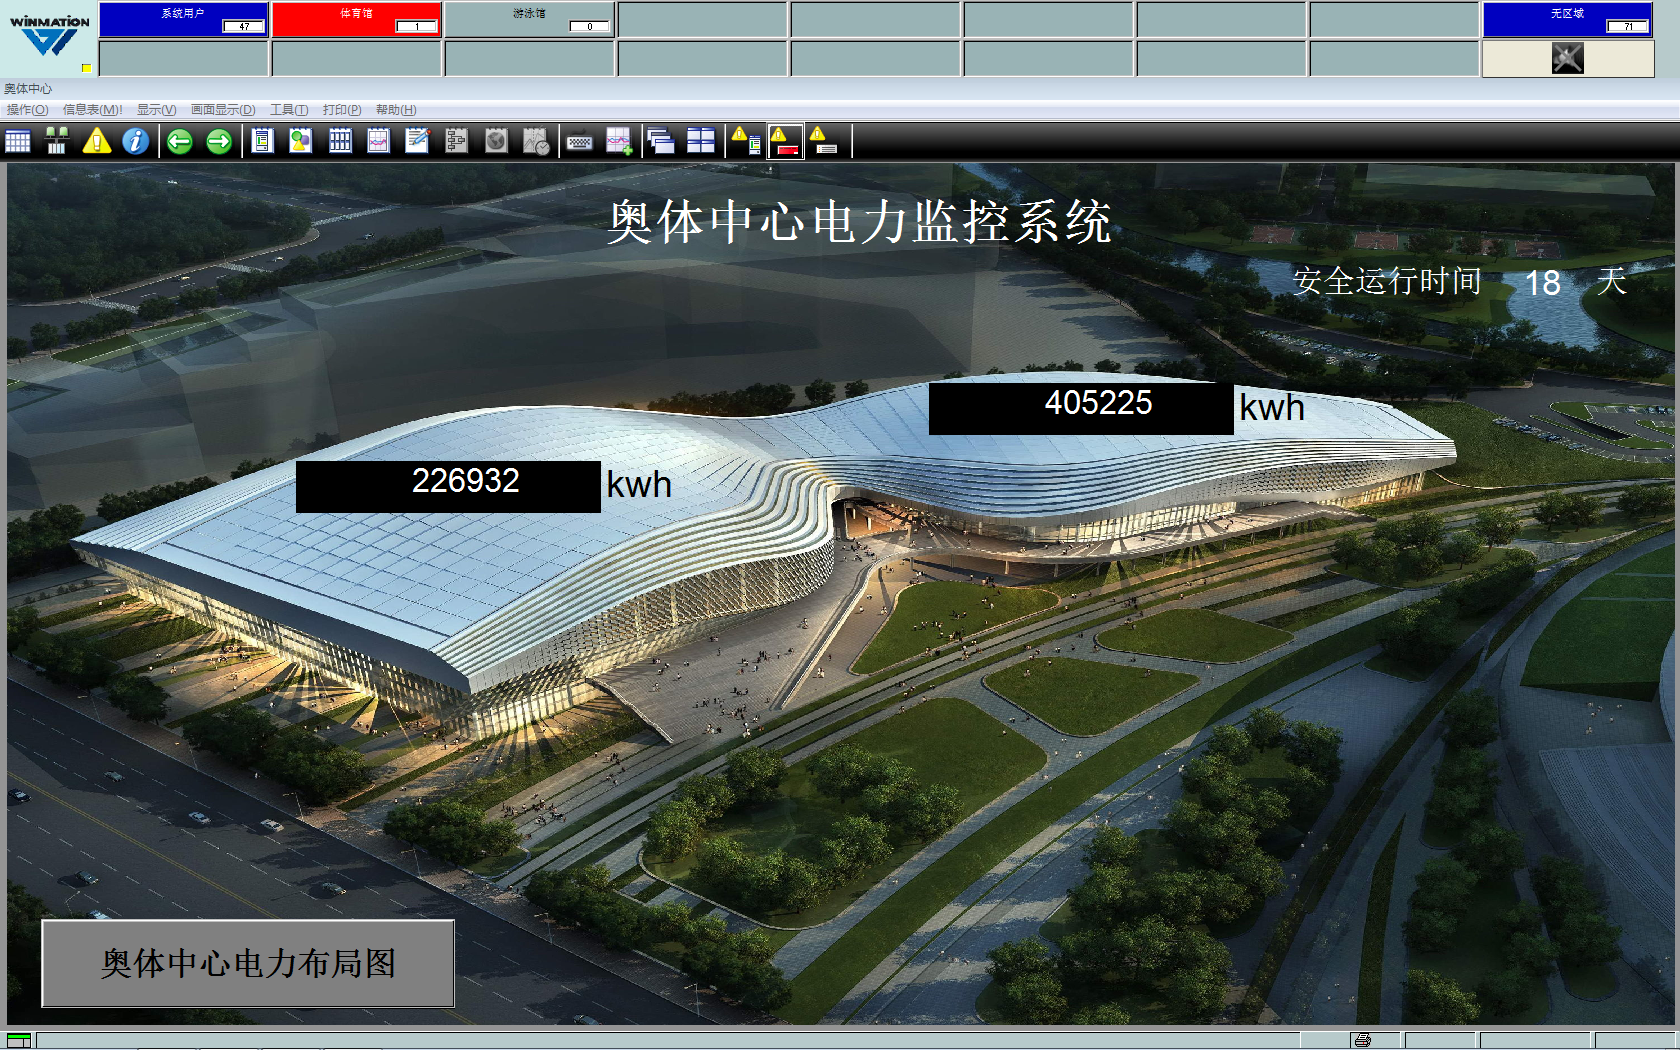Open the 操作(O) menu

27,110
